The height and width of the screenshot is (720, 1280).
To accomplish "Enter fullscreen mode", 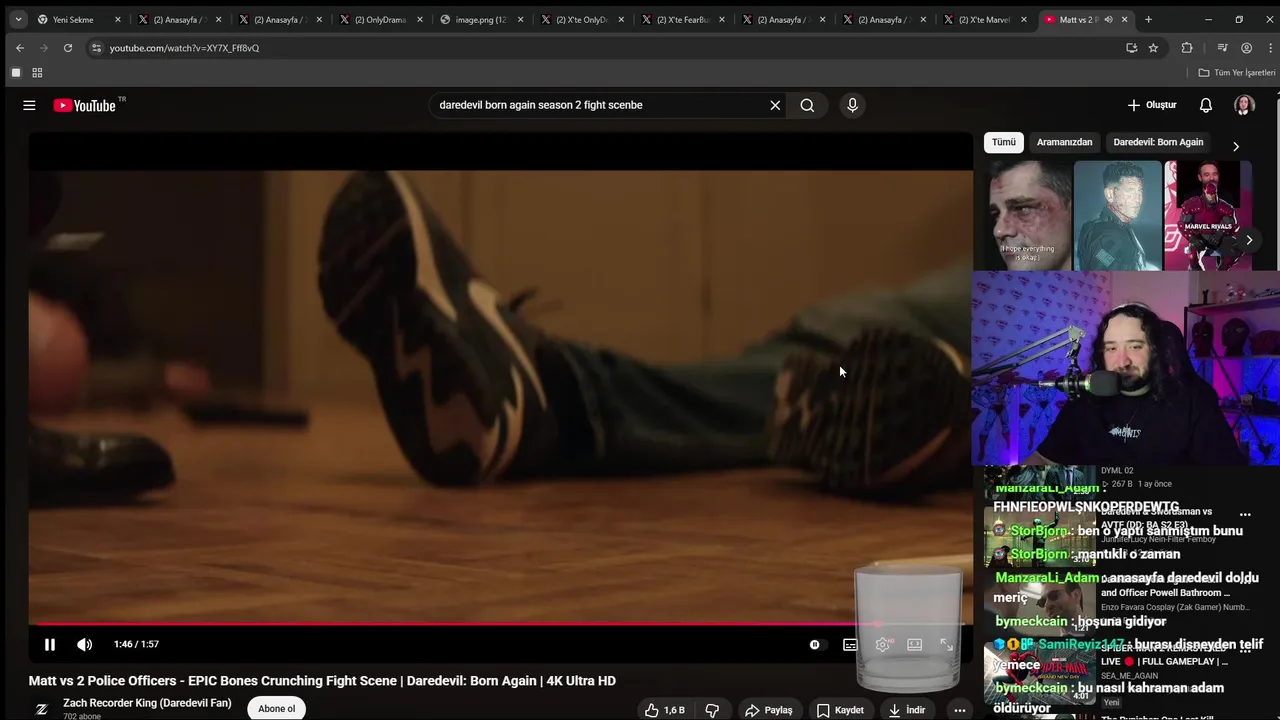I will (946, 645).
